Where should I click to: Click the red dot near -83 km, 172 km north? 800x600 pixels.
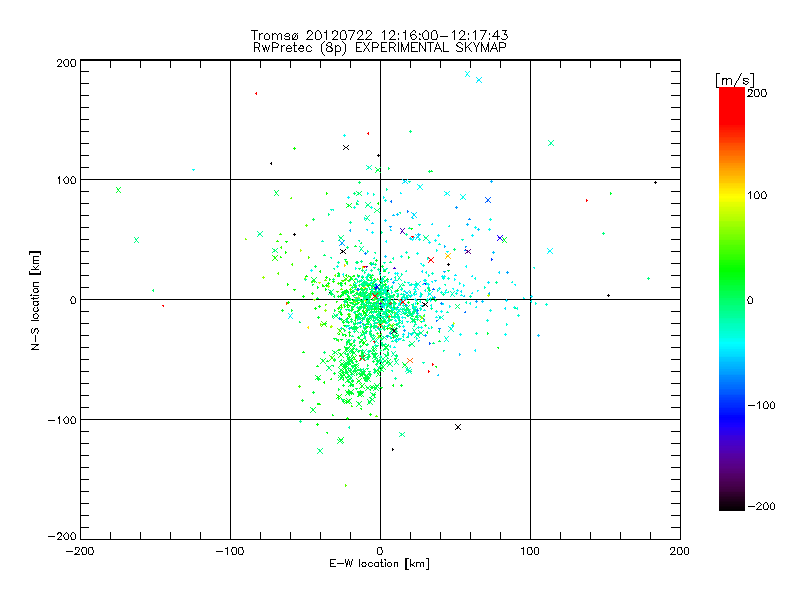256,93
